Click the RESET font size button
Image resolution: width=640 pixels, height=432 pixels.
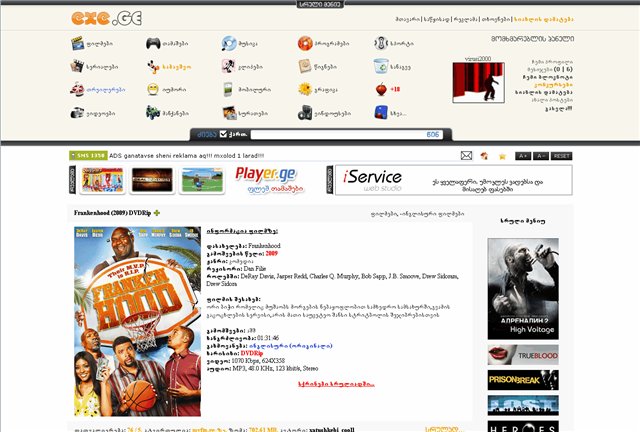point(562,156)
